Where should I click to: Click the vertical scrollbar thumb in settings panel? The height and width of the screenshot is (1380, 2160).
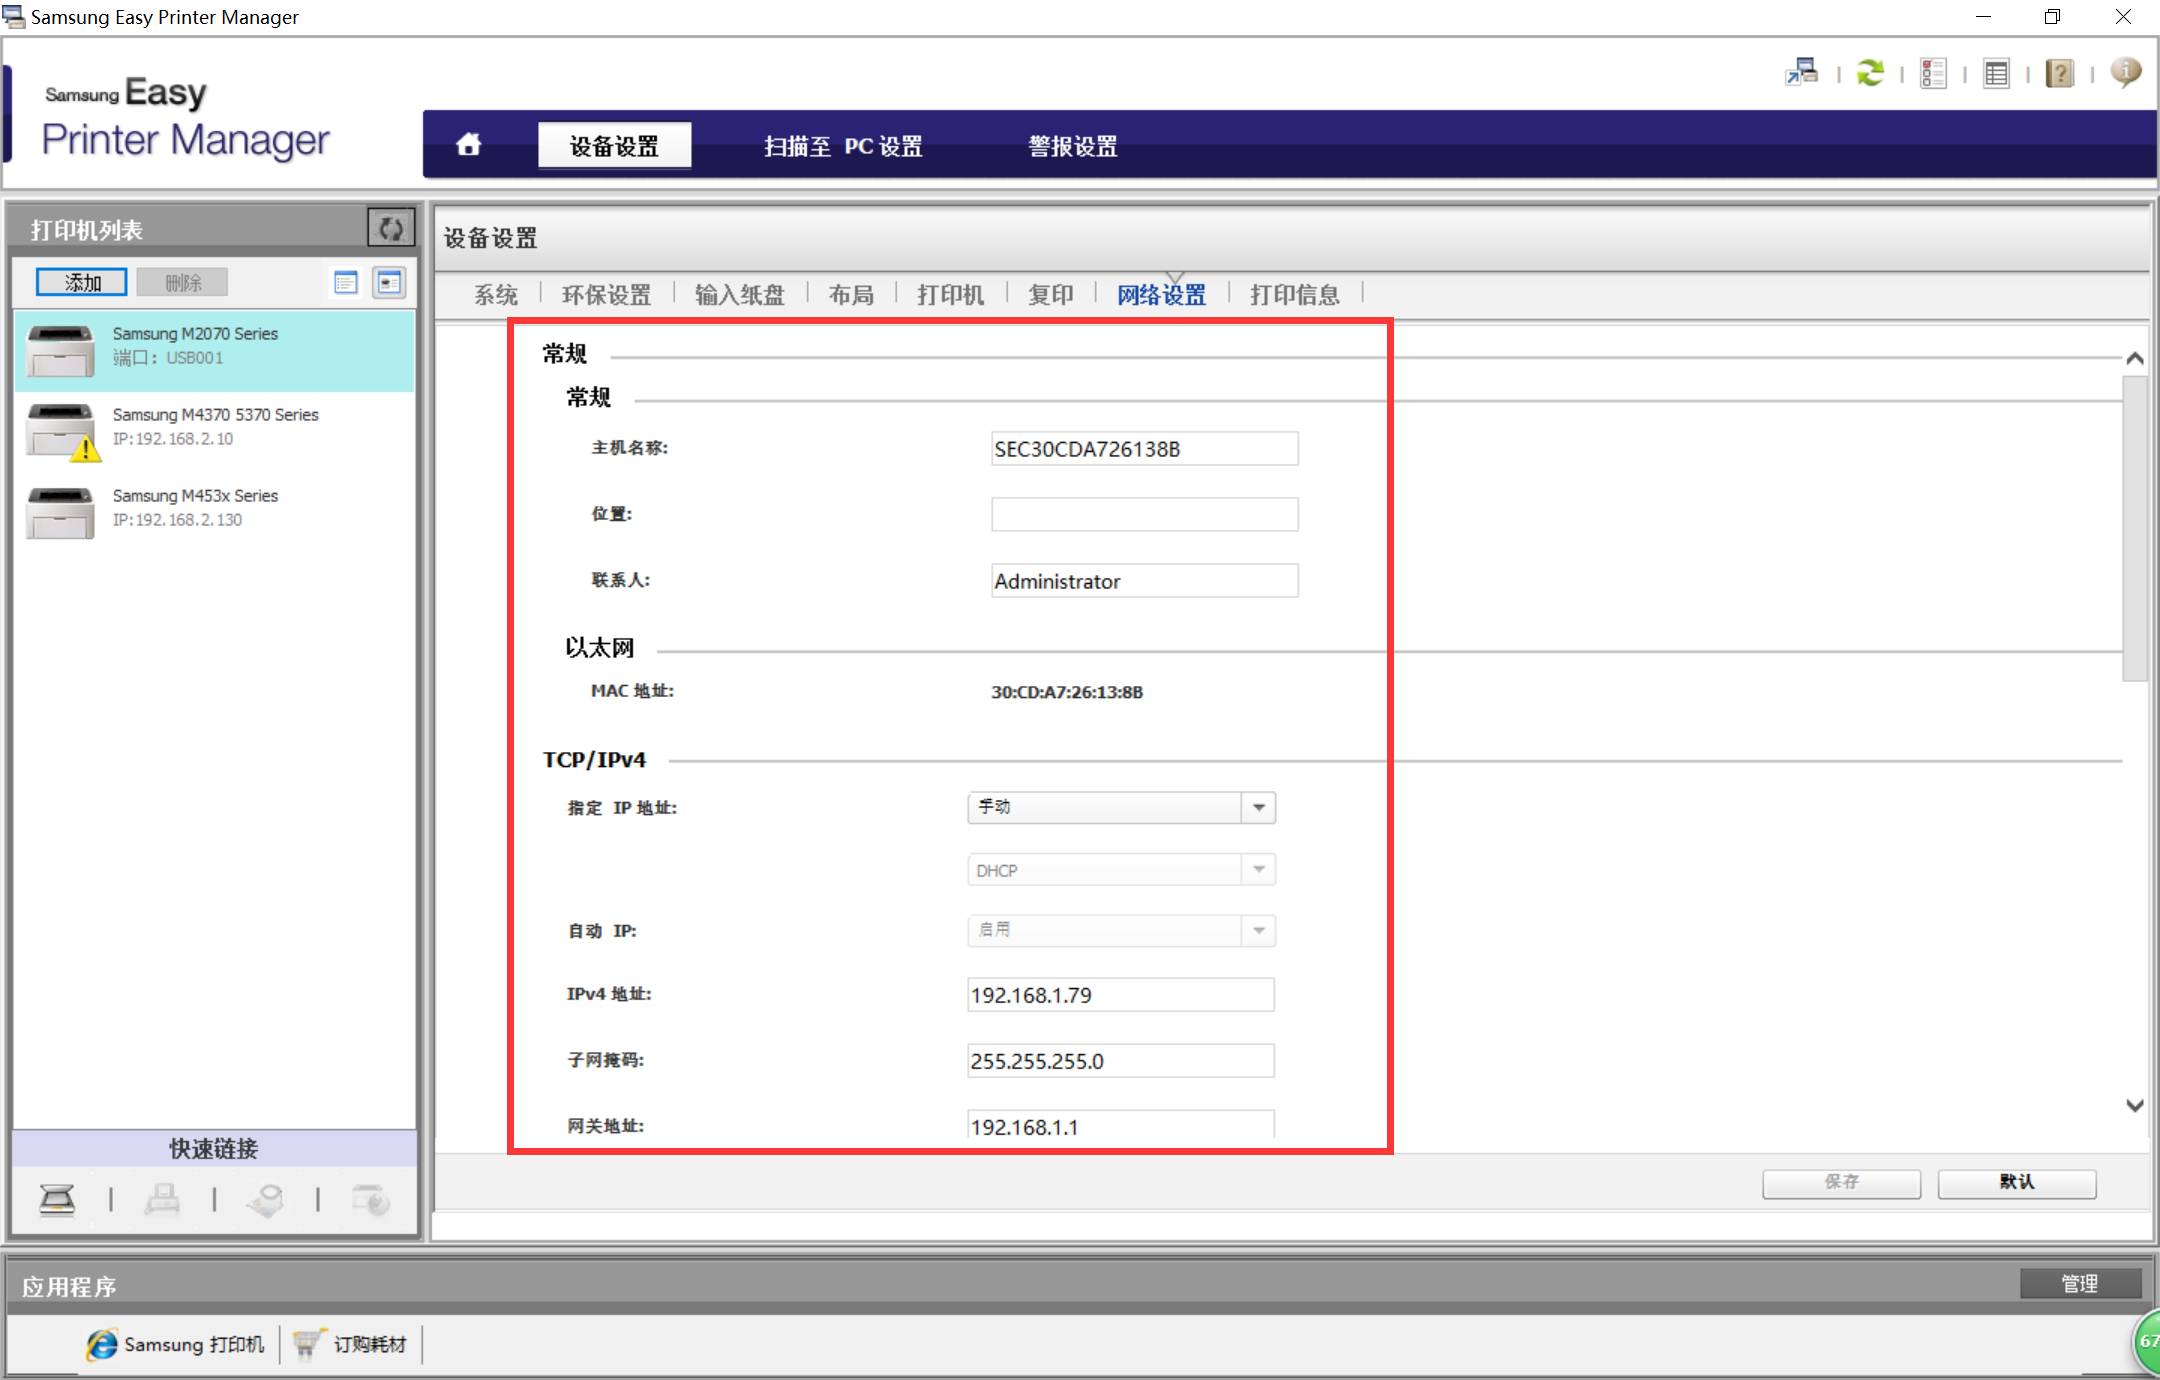pos(2135,528)
